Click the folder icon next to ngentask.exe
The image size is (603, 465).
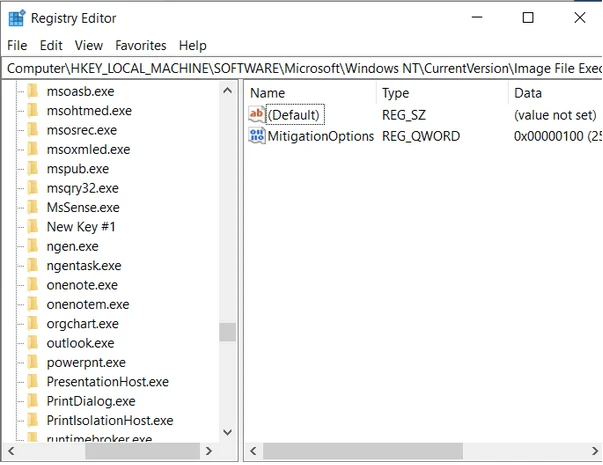(x=33, y=265)
